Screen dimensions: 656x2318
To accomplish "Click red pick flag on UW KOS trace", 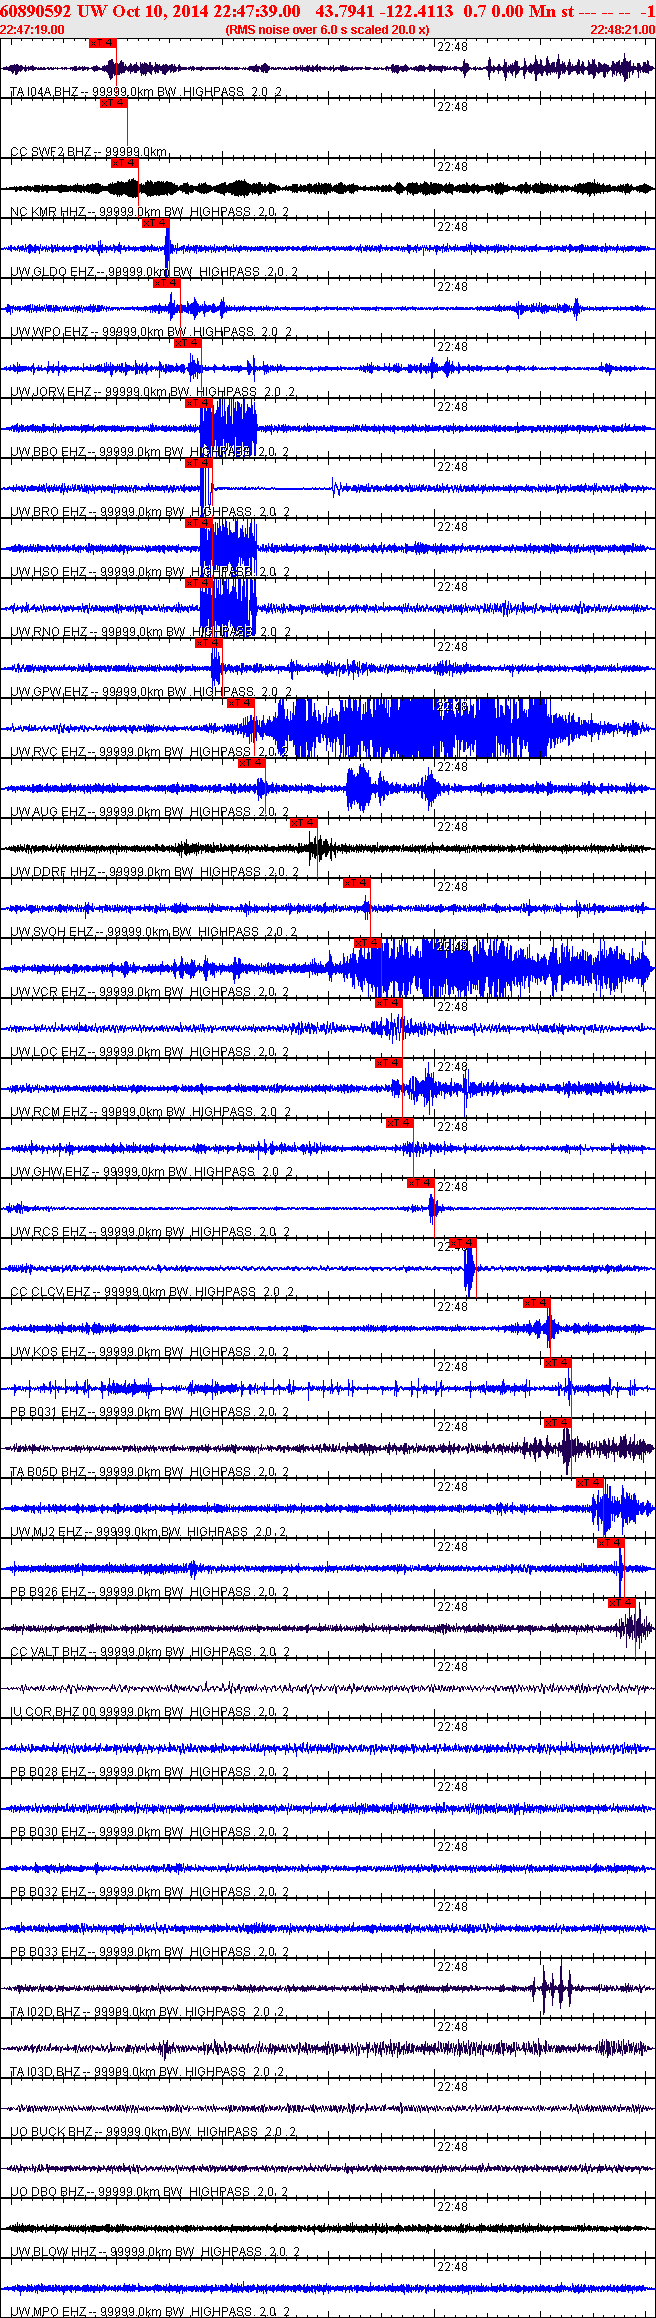I will pyautogui.click(x=537, y=1303).
